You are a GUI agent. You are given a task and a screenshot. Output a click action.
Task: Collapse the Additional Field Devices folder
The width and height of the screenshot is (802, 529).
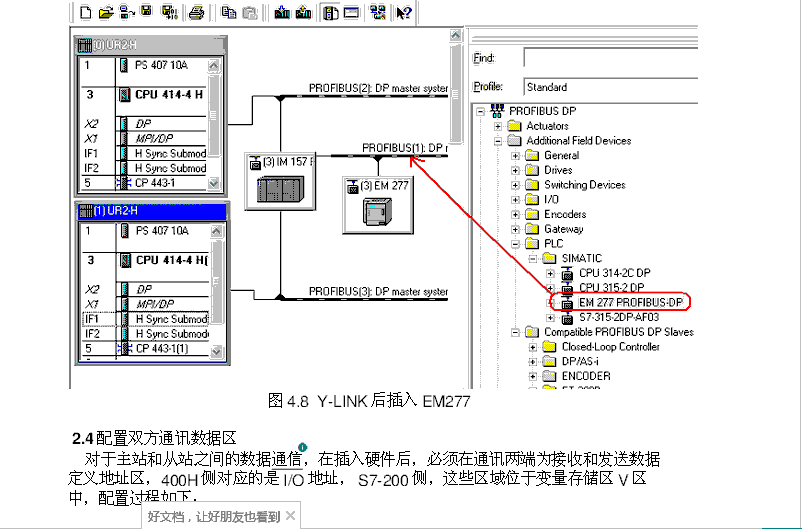[x=498, y=141]
